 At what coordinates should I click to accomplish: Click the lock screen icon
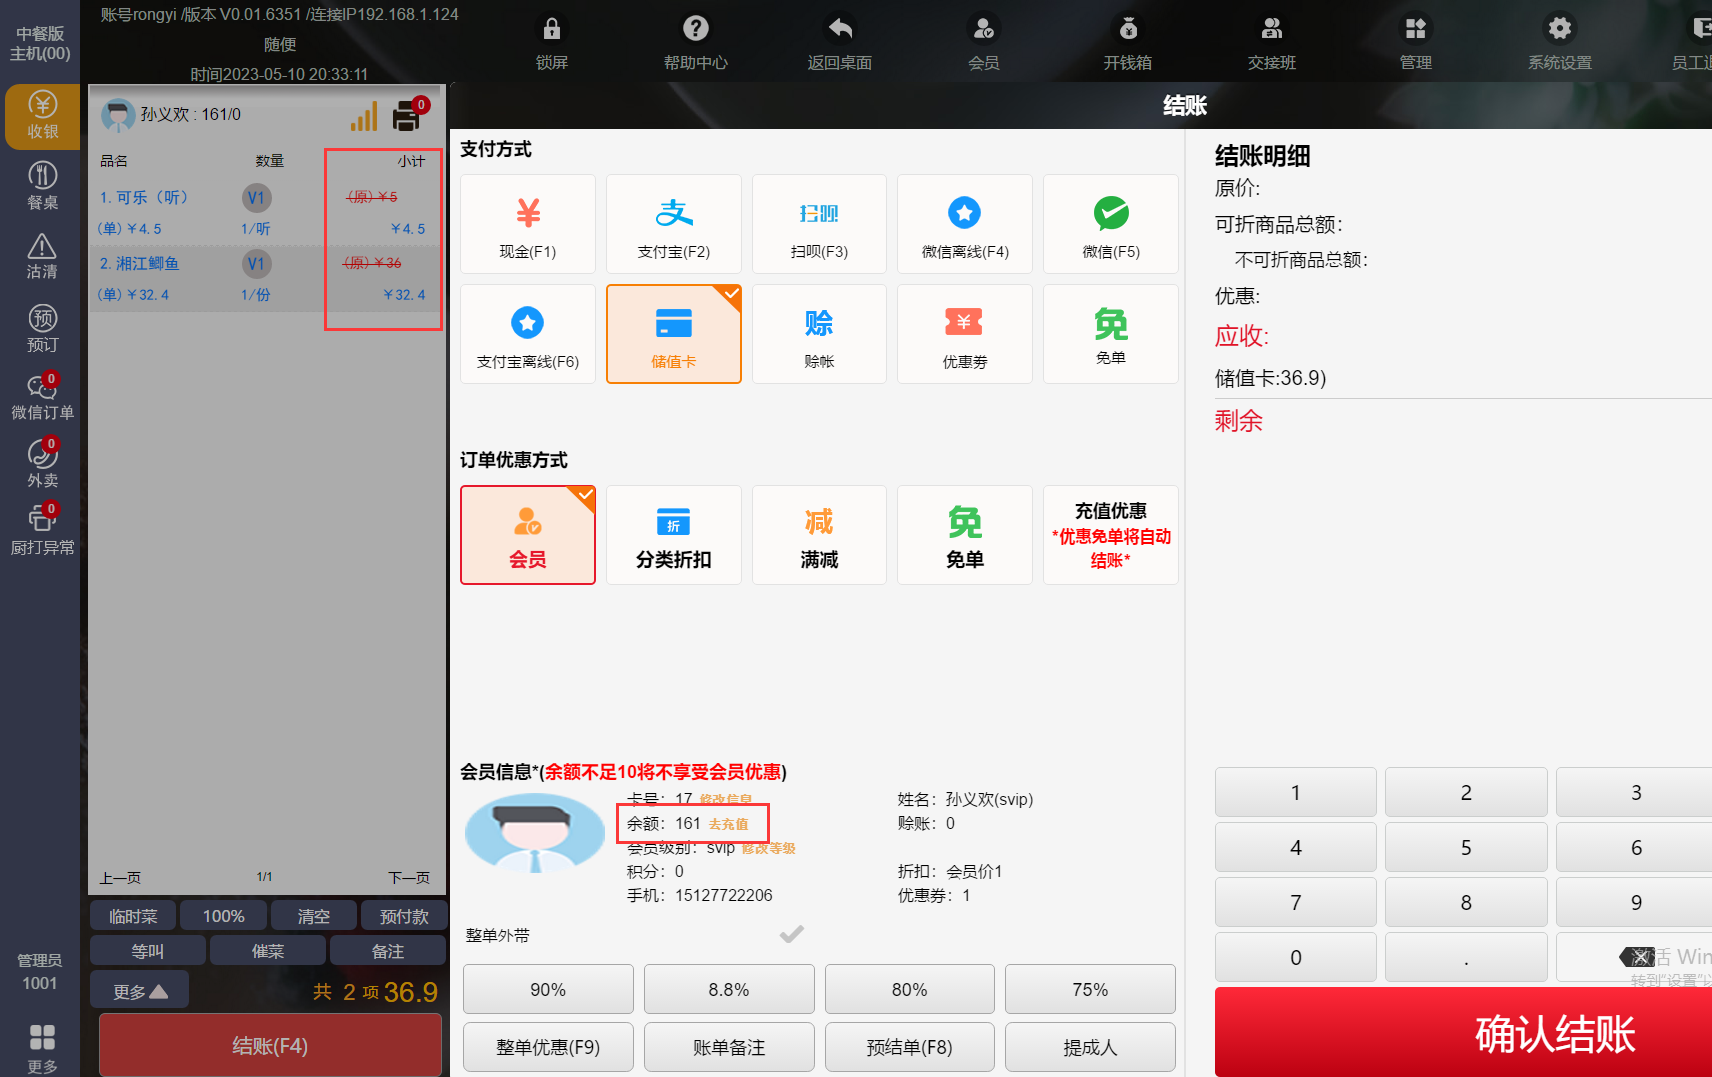click(551, 42)
